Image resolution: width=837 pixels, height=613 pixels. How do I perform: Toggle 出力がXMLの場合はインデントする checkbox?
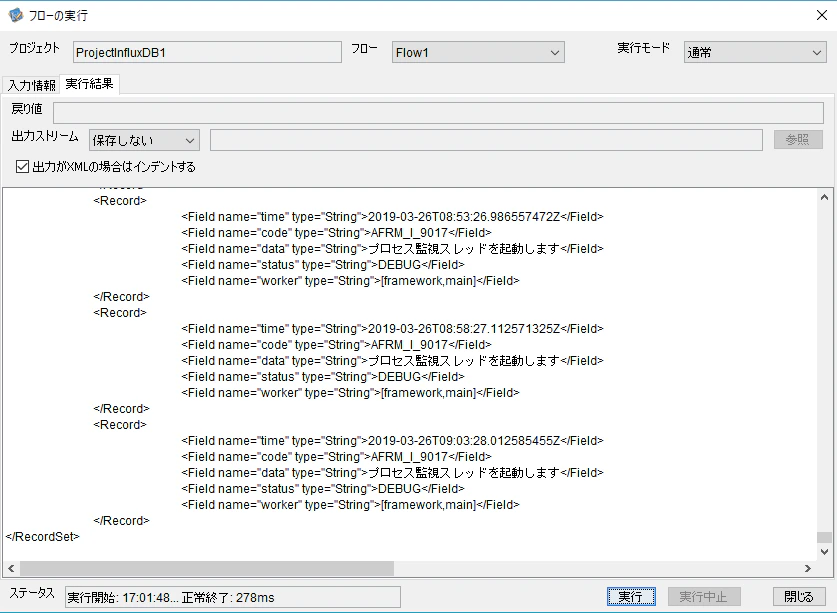[x=22, y=167]
